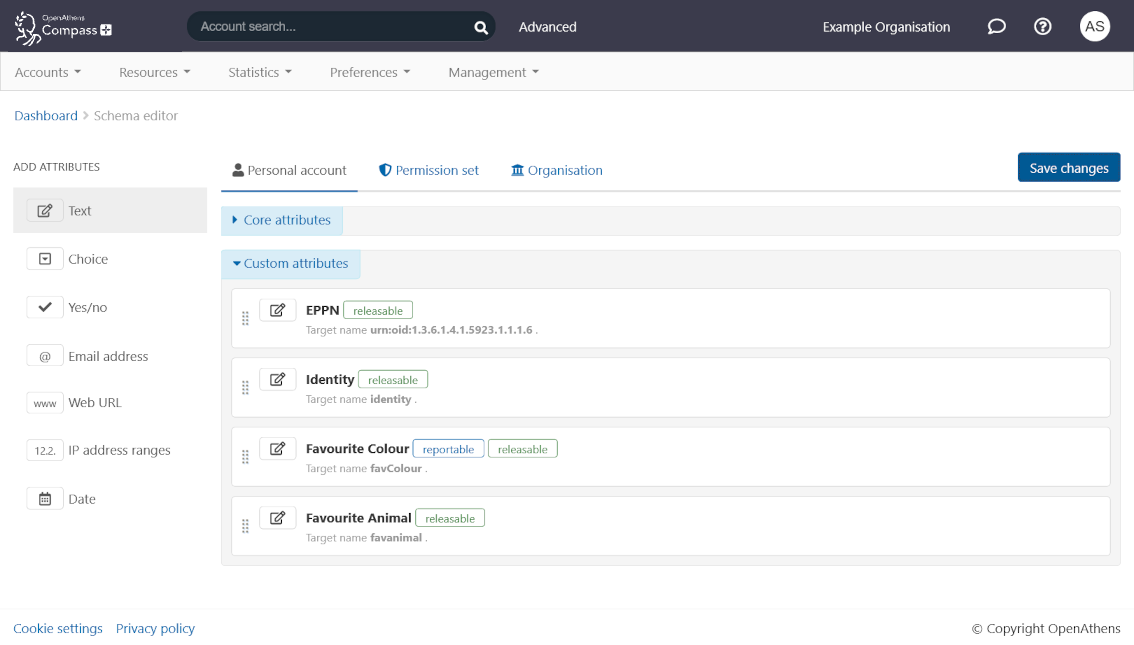
Task: Select the Yes/no checkmark attribute icon
Action: point(45,308)
